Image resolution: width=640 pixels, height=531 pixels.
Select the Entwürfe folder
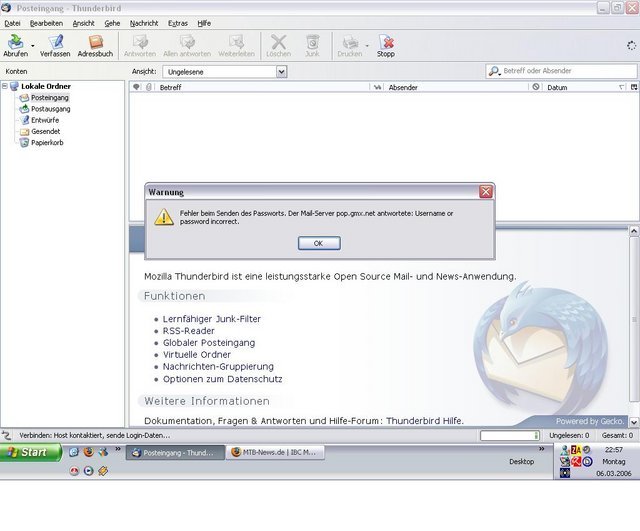(45, 120)
